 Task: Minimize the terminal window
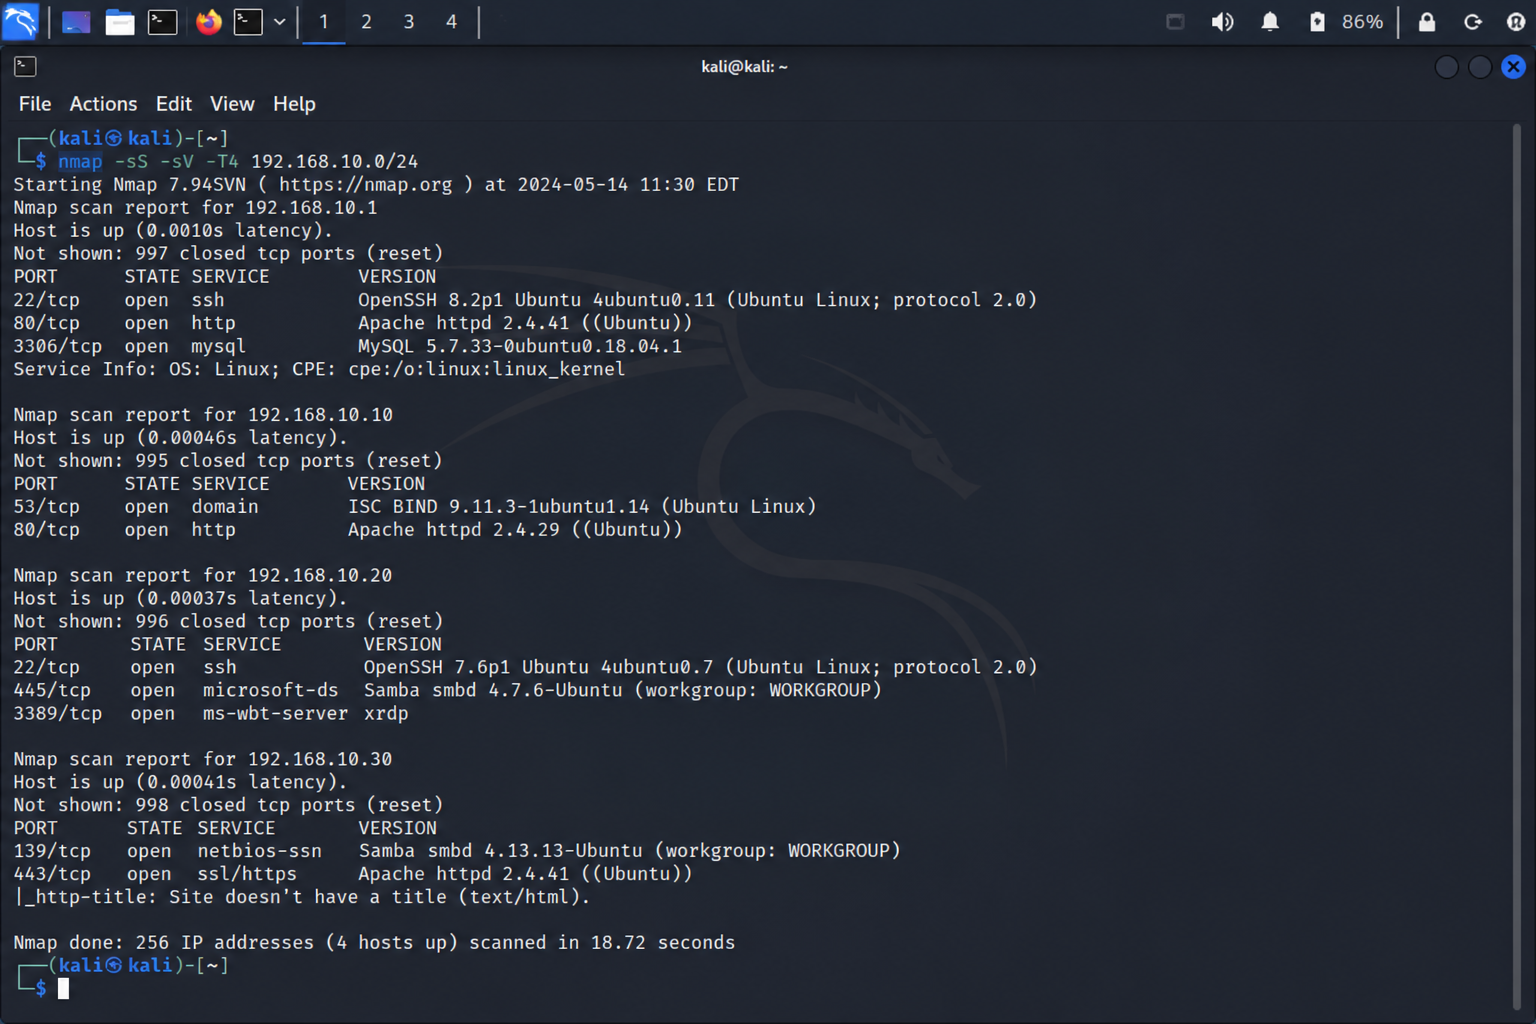(x=1446, y=67)
